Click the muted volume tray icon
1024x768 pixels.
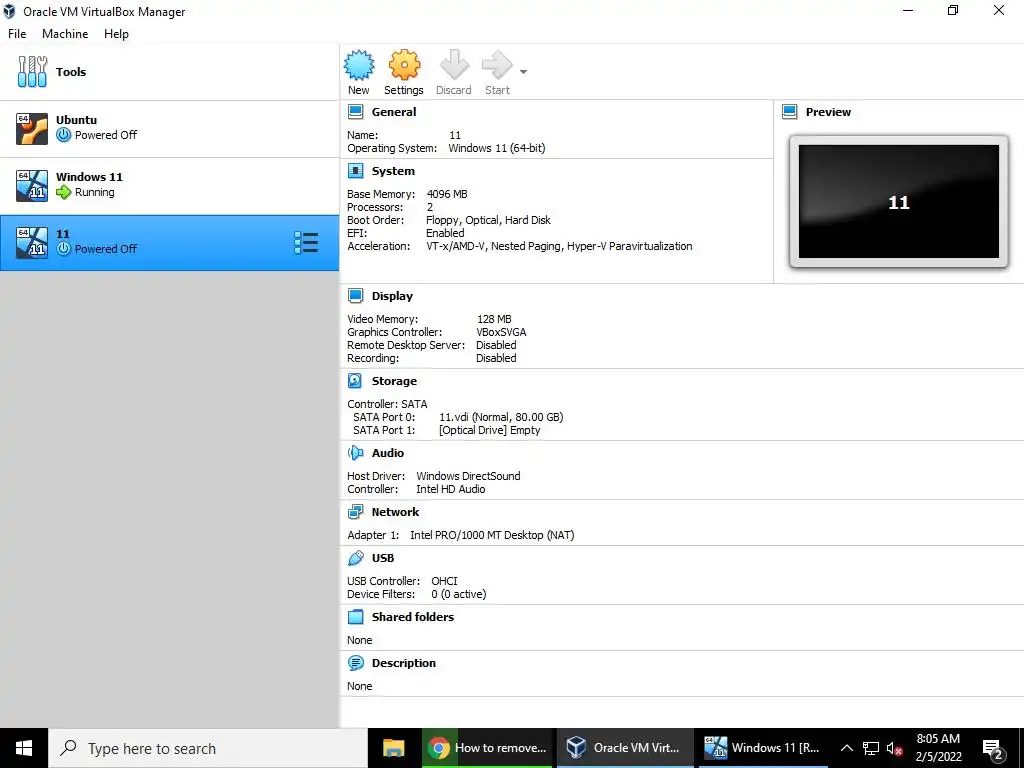[x=894, y=748]
